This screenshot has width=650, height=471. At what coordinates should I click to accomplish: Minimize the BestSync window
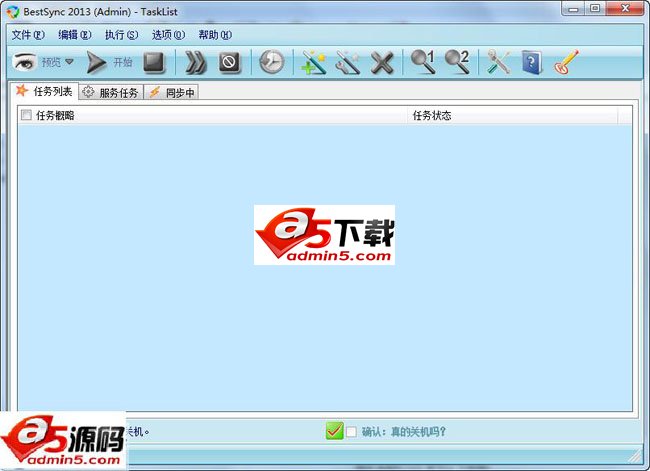tap(574, 8)
